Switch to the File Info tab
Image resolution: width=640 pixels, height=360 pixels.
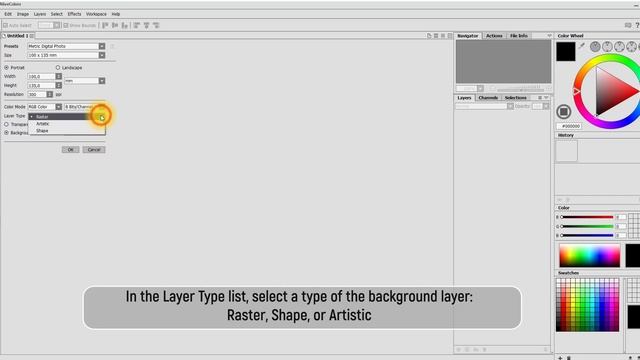click(519, 36)
